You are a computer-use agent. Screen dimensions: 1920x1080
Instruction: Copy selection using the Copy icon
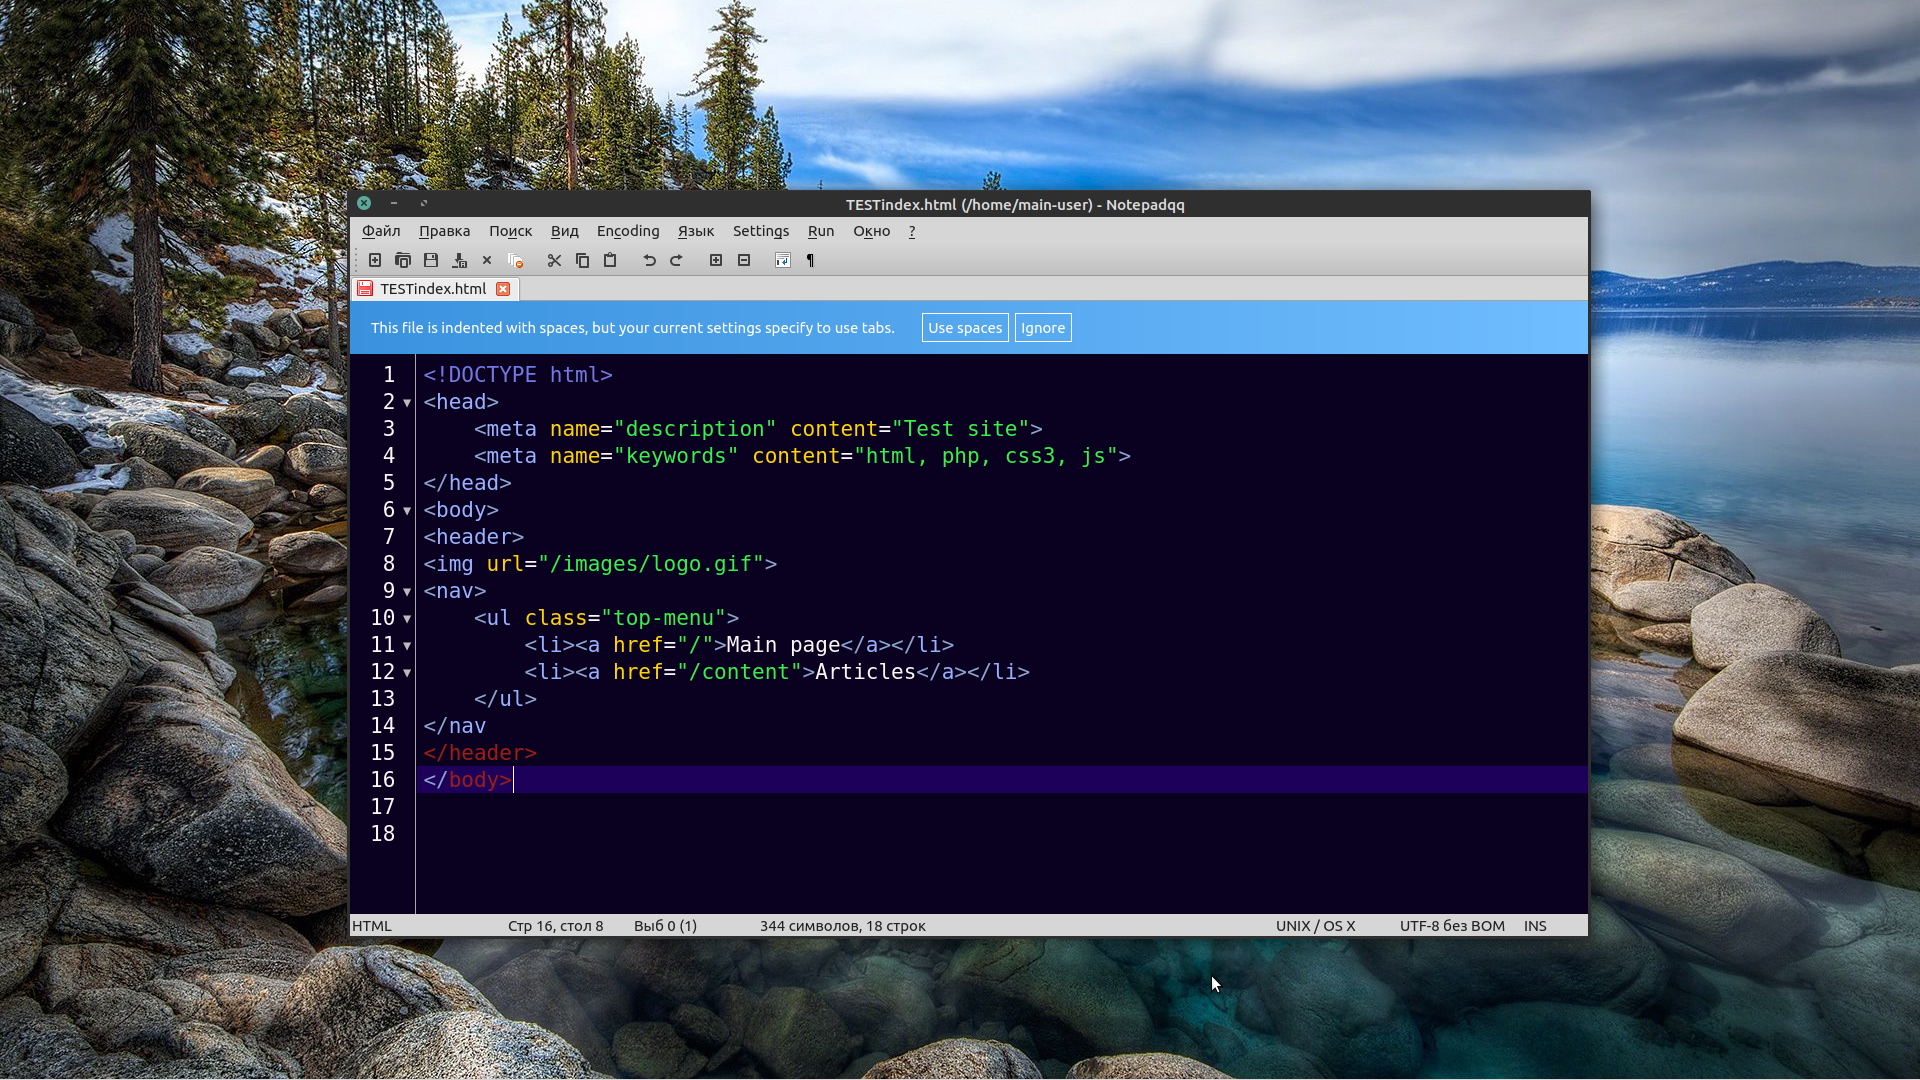tap(582, 260)
